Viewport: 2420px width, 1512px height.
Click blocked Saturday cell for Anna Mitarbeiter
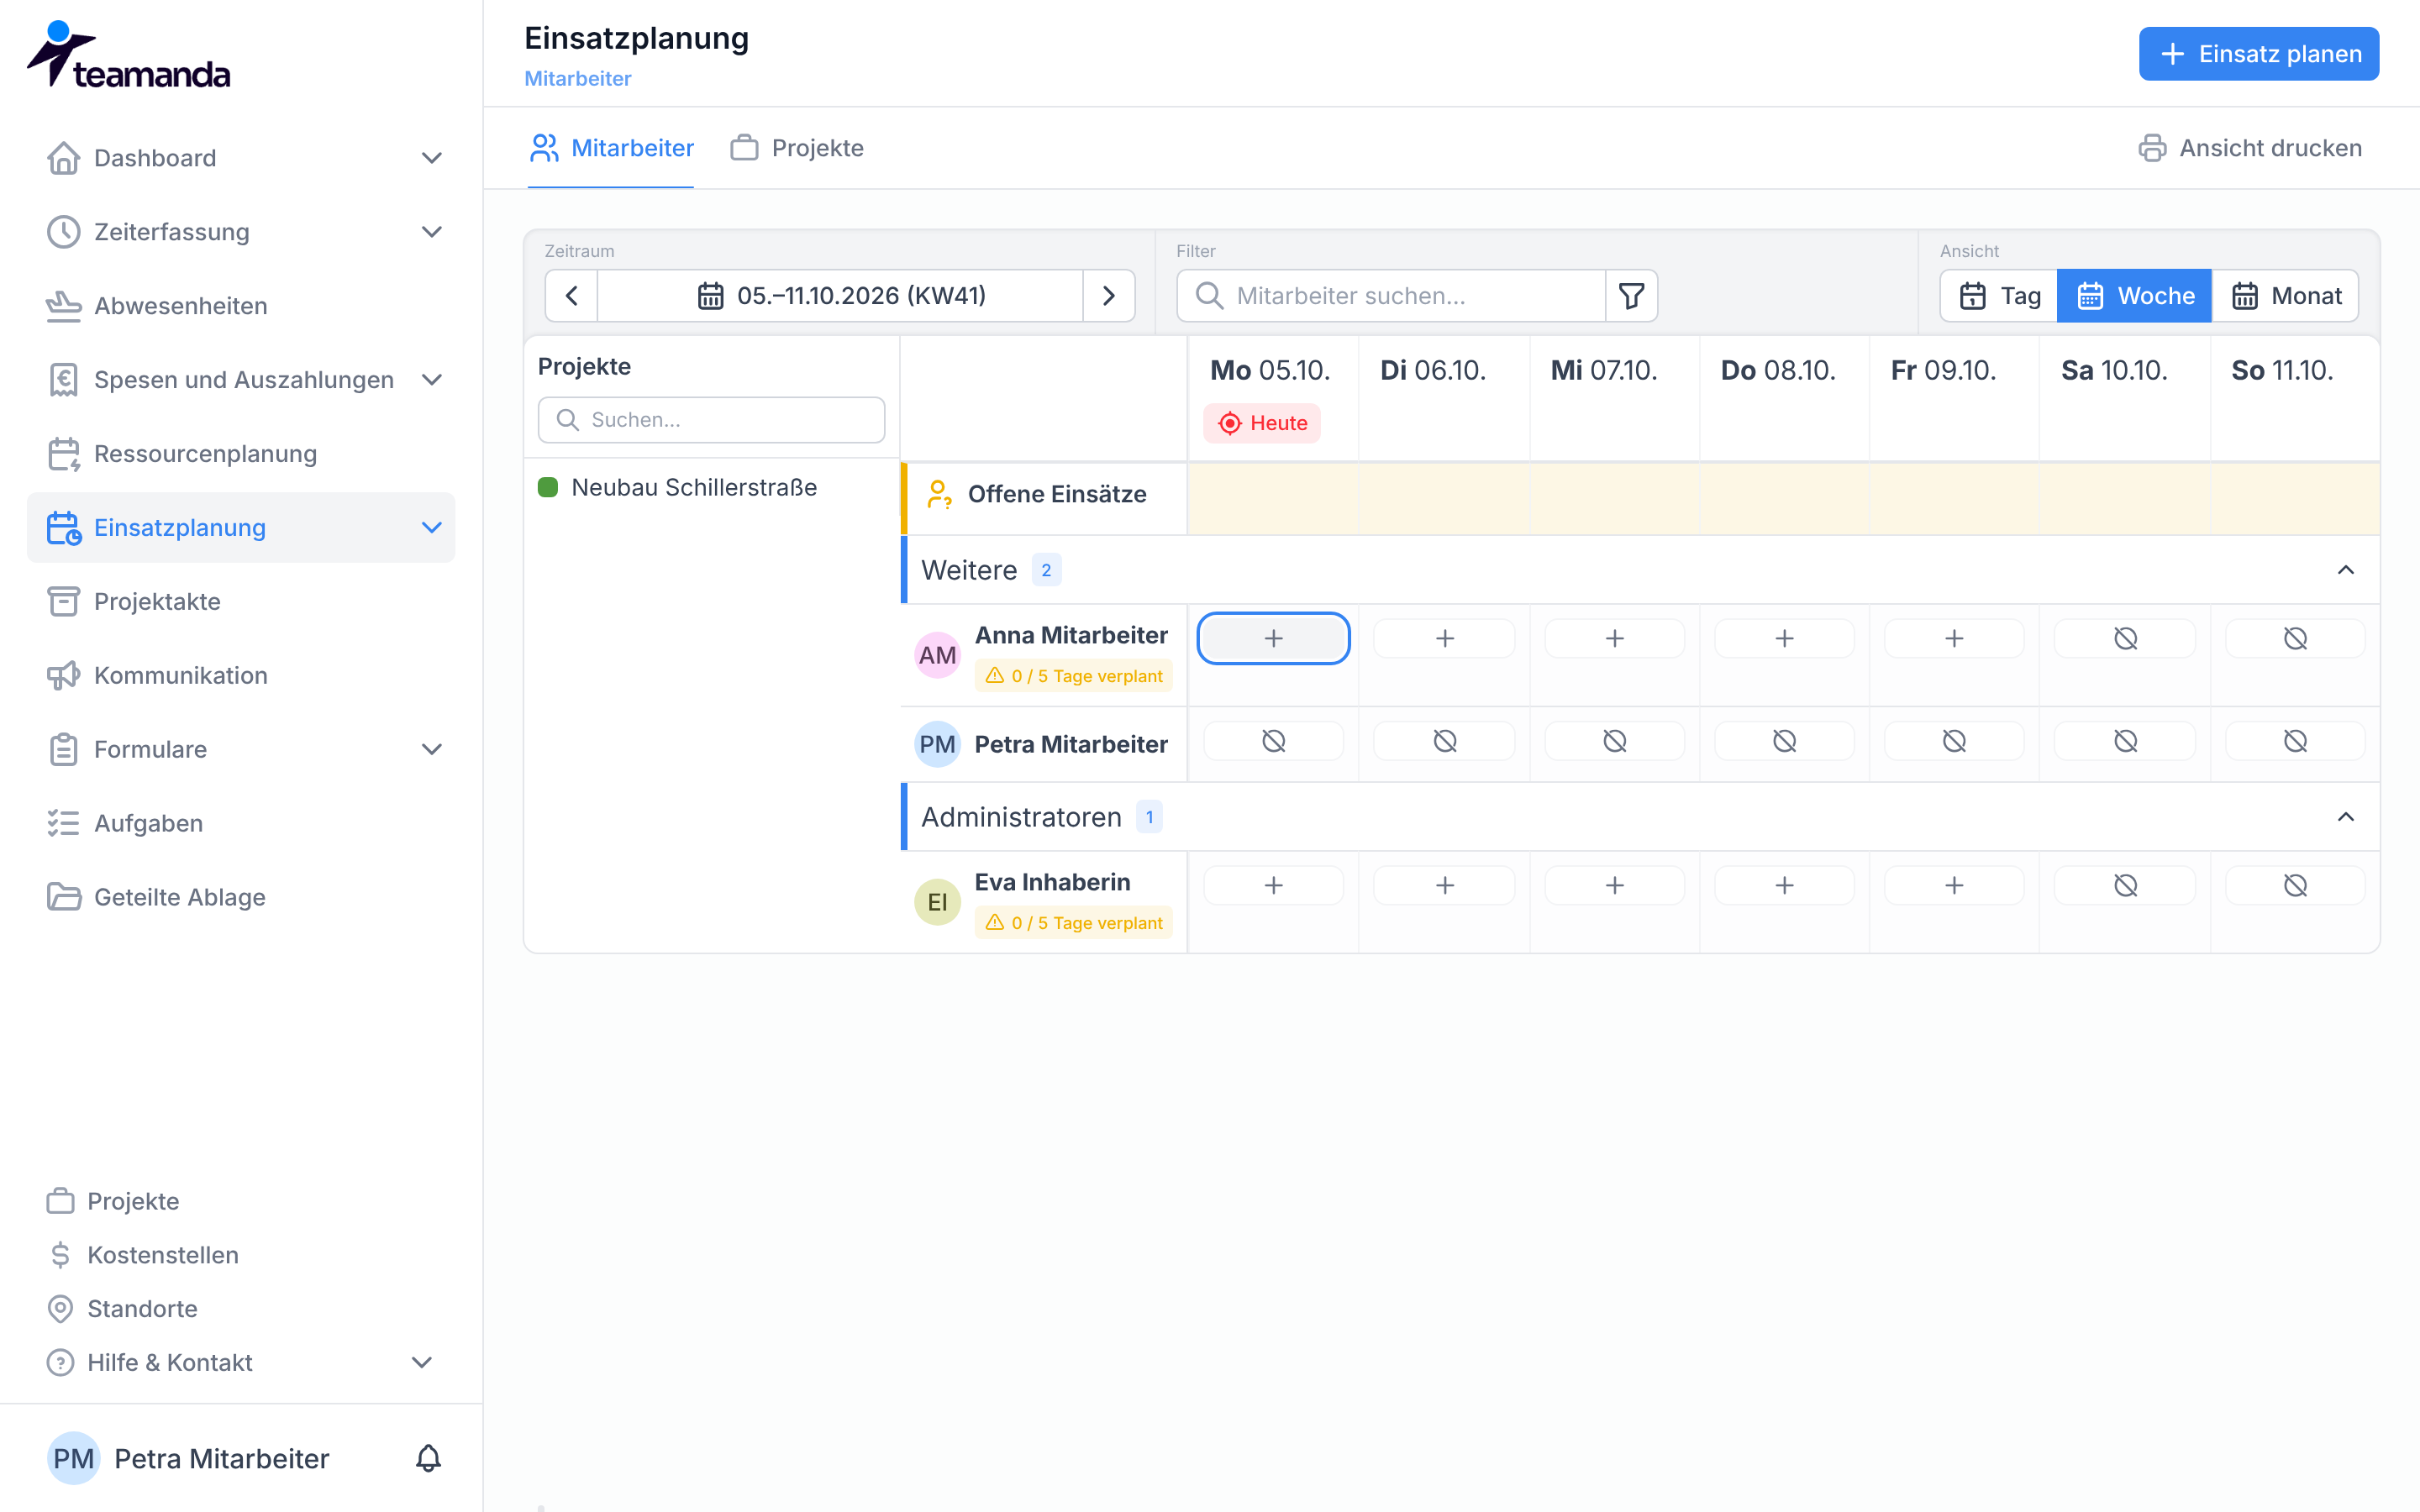click(2125, 638)
